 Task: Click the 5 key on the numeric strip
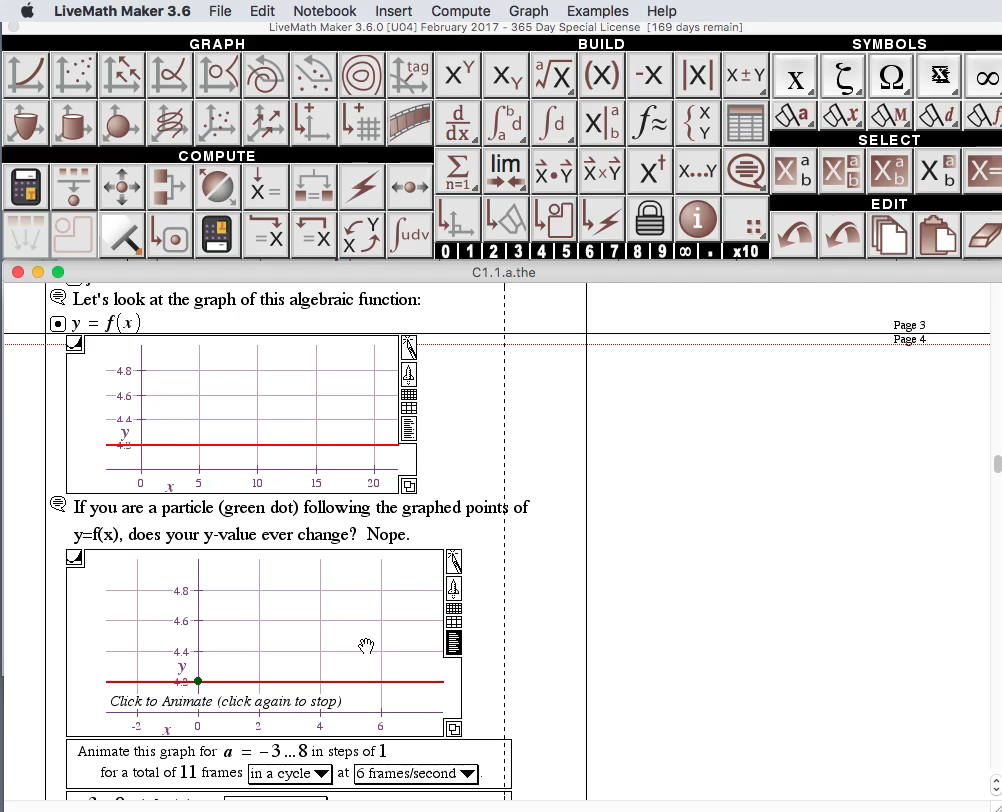pos(566,252)
